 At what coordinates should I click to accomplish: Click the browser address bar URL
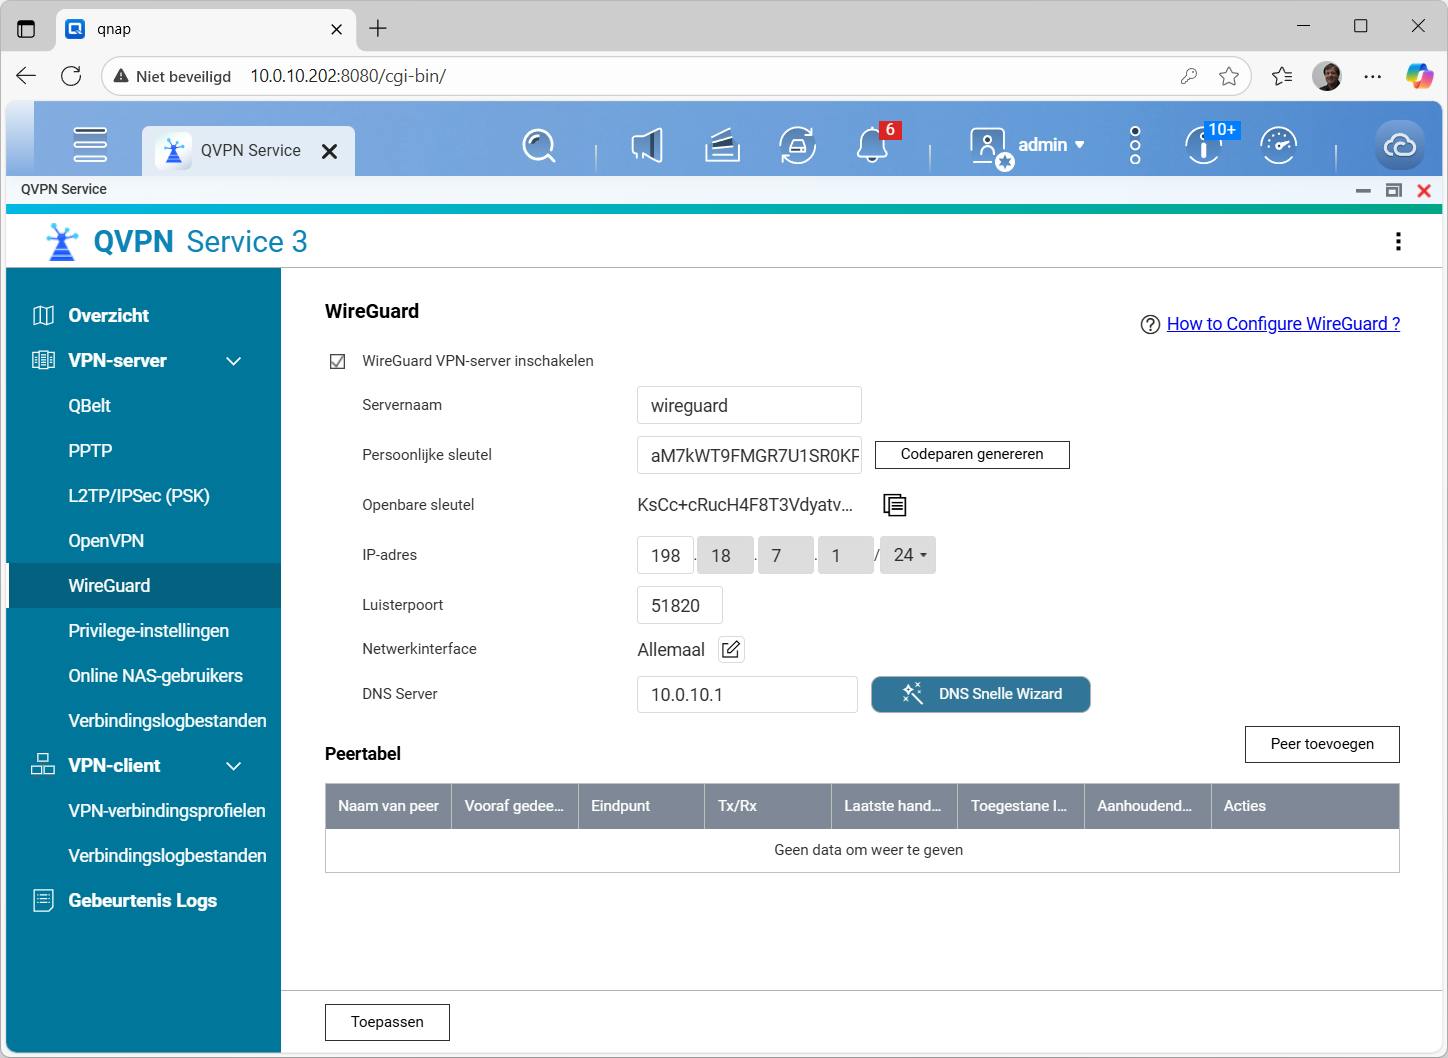tap(348, 76)
